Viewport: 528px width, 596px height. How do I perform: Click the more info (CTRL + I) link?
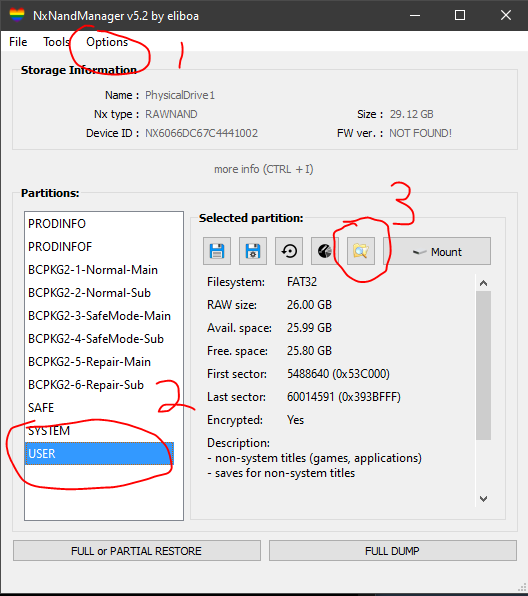264,169
